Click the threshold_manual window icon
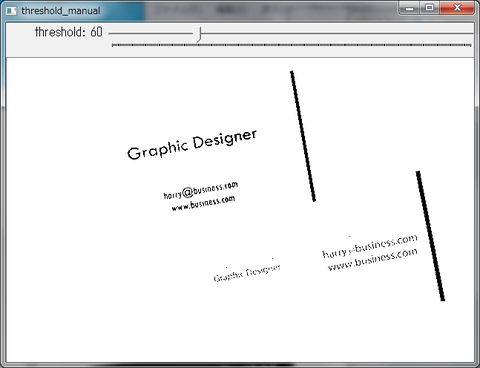 pos(11,11)
